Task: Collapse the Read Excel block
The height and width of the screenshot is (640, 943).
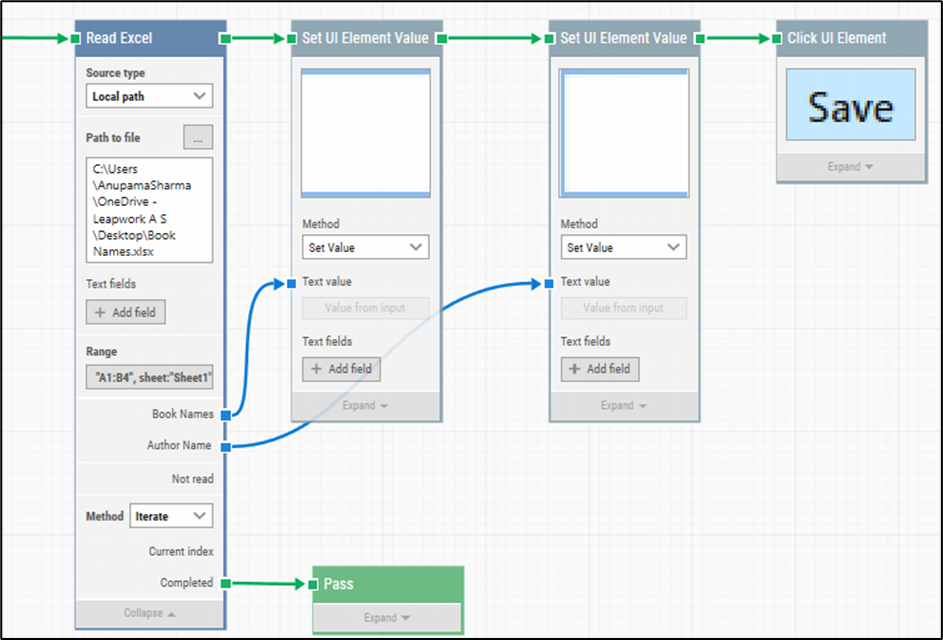Action: (149, 611)
